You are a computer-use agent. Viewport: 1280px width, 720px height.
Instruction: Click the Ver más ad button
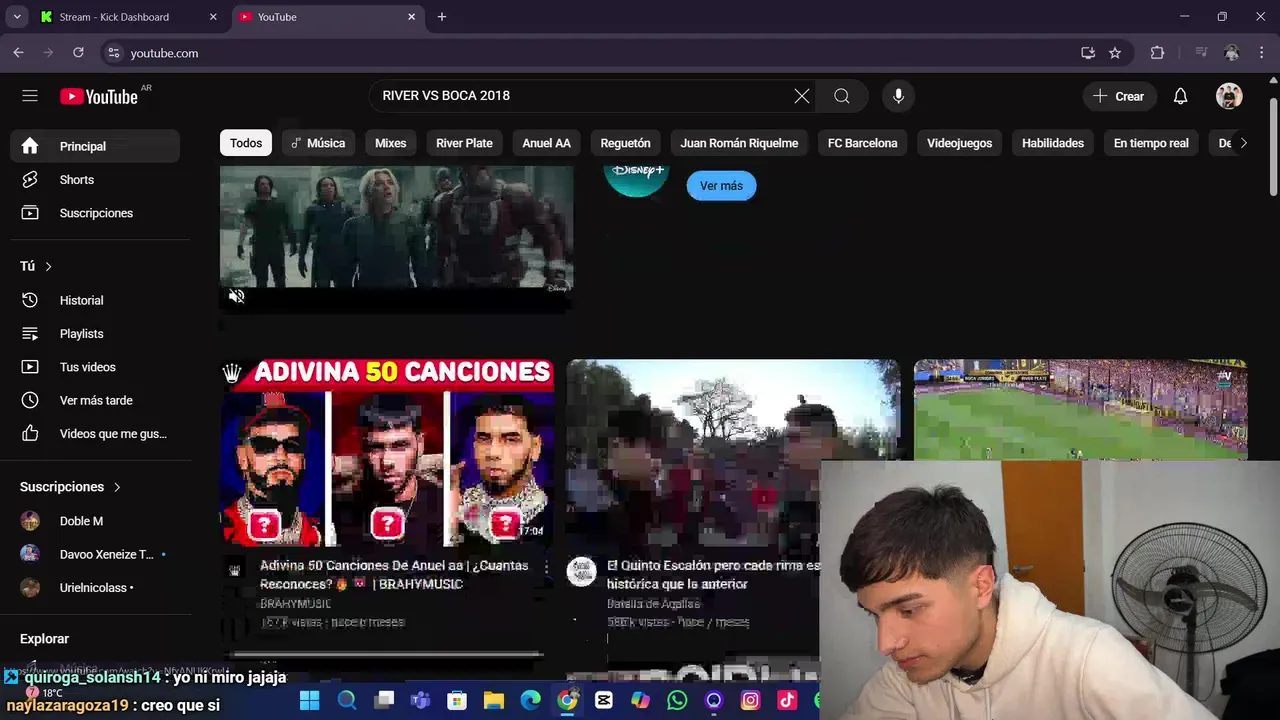pos(721,186)
